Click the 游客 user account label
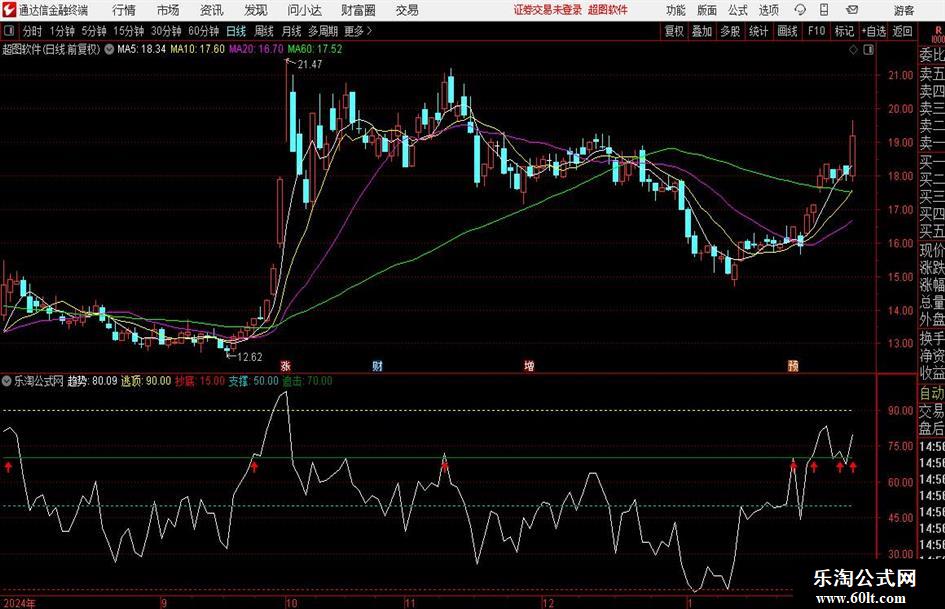The image size is (945, 609). [x=903, y=10]
